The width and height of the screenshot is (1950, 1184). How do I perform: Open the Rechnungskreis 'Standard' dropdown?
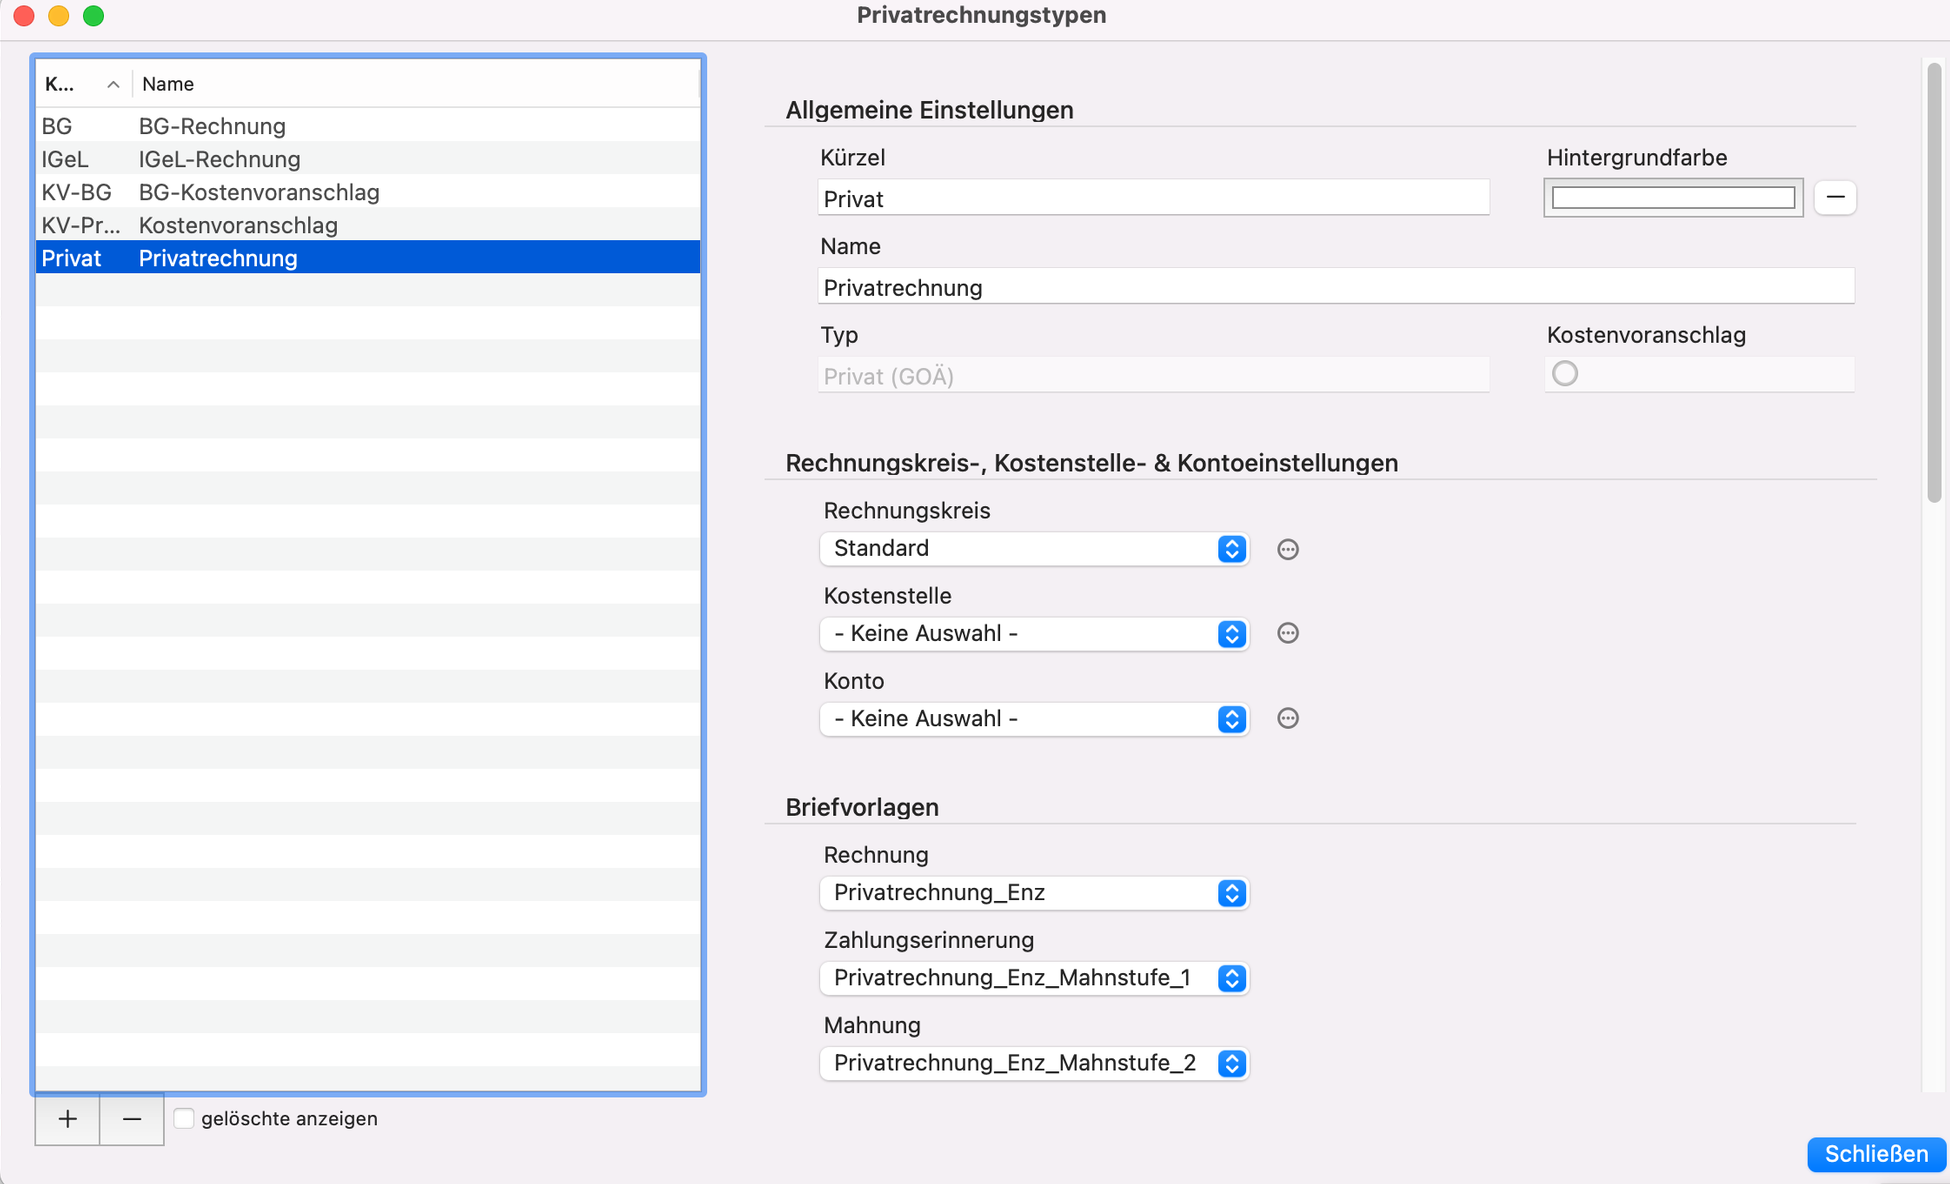1034,549
